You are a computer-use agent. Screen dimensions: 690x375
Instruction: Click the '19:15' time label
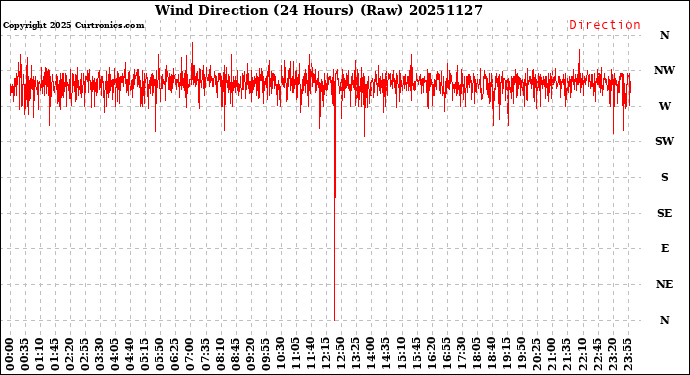click(506, 355)
